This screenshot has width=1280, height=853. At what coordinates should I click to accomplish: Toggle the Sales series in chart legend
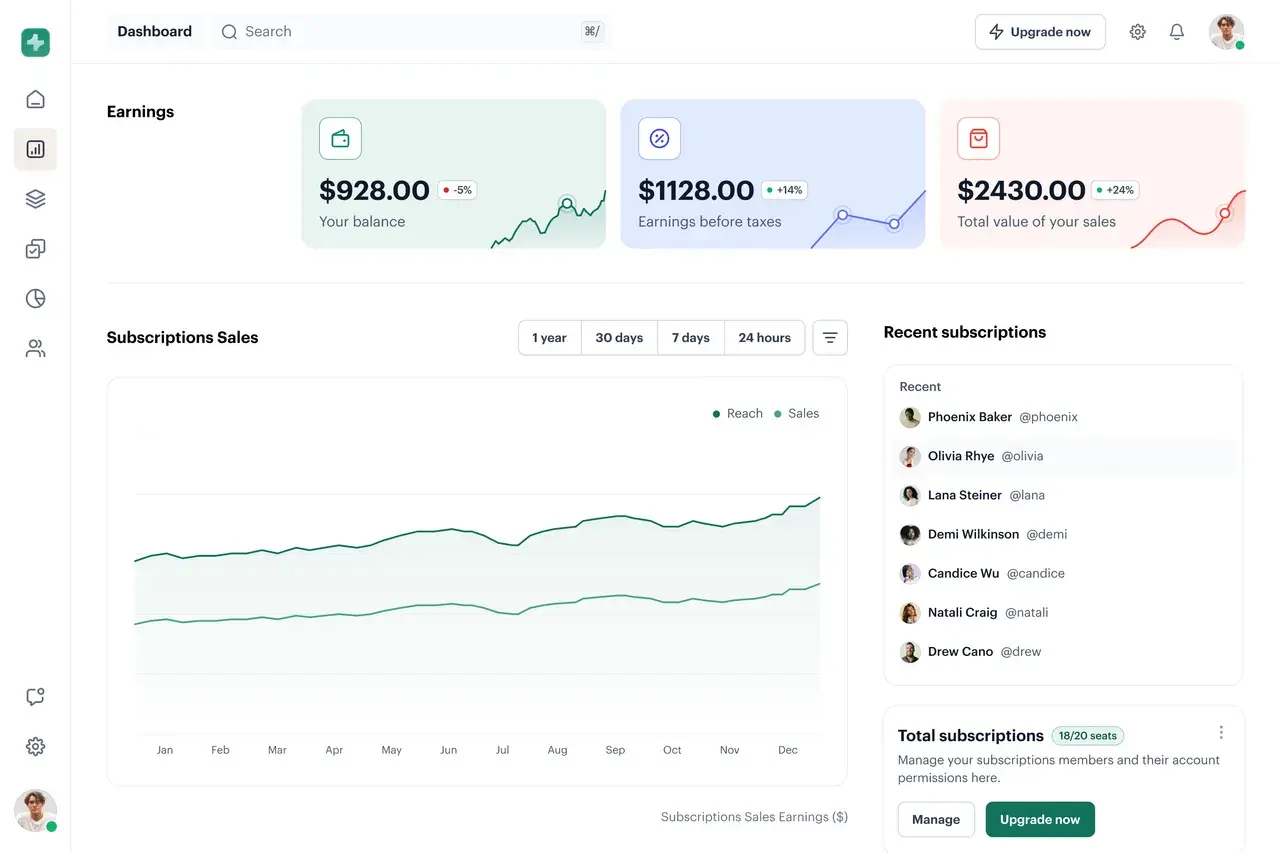pos(797,413)
